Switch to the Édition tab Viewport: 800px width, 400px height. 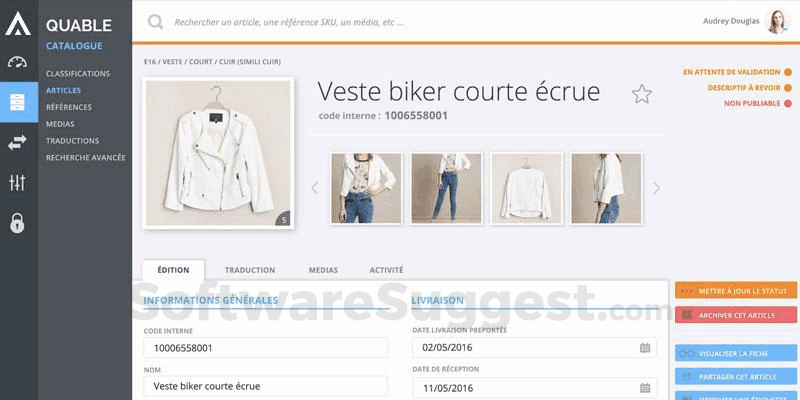pos(173,270)
